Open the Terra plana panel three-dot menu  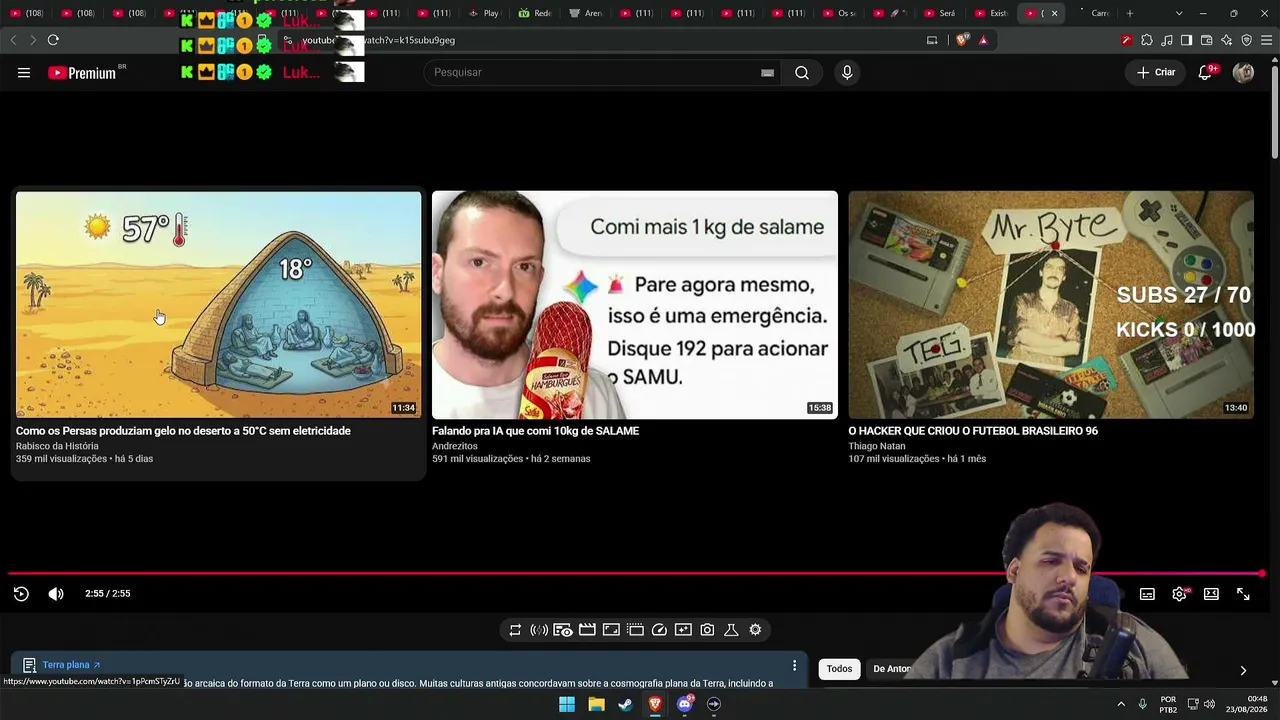[794, 665]
